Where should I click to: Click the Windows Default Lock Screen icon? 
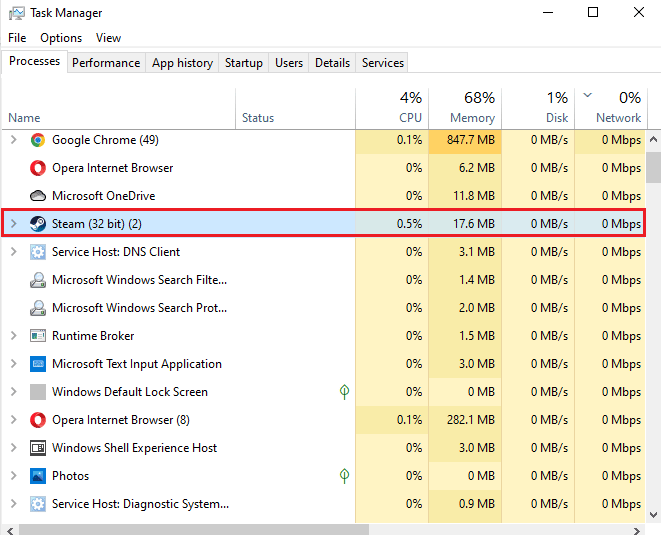tap(38, 392)
